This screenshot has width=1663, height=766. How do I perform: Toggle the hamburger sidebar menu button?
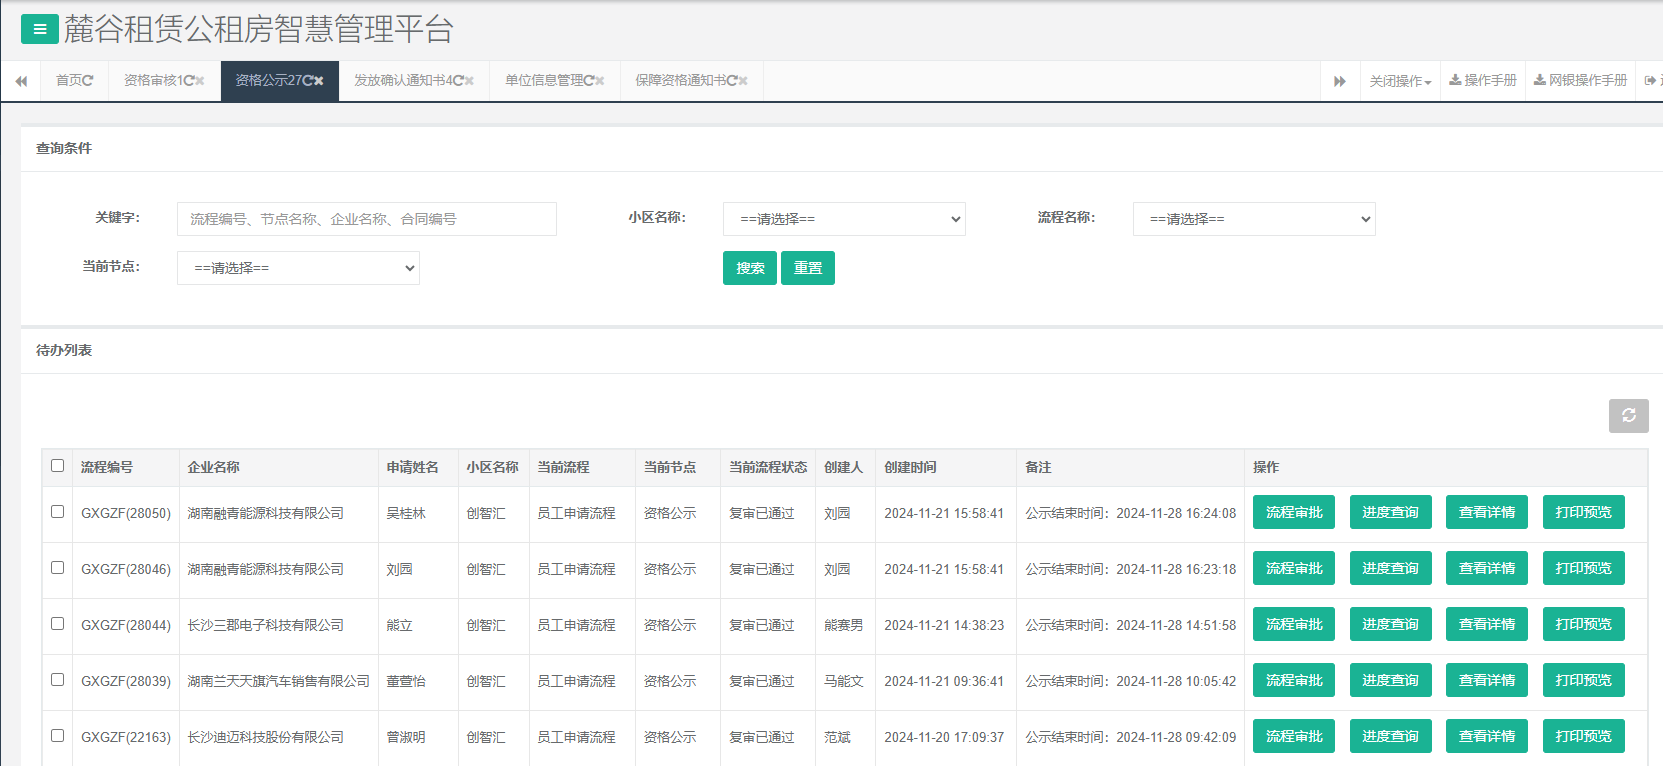[40, 30]
